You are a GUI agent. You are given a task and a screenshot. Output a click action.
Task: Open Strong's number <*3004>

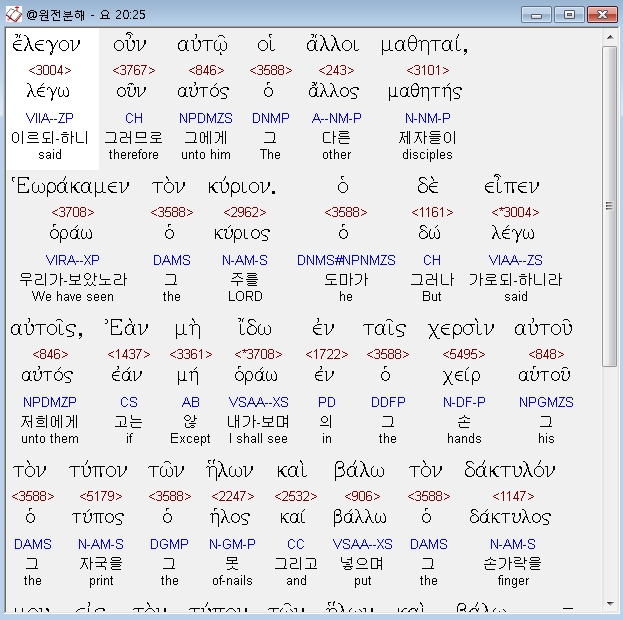click(515, 212)
